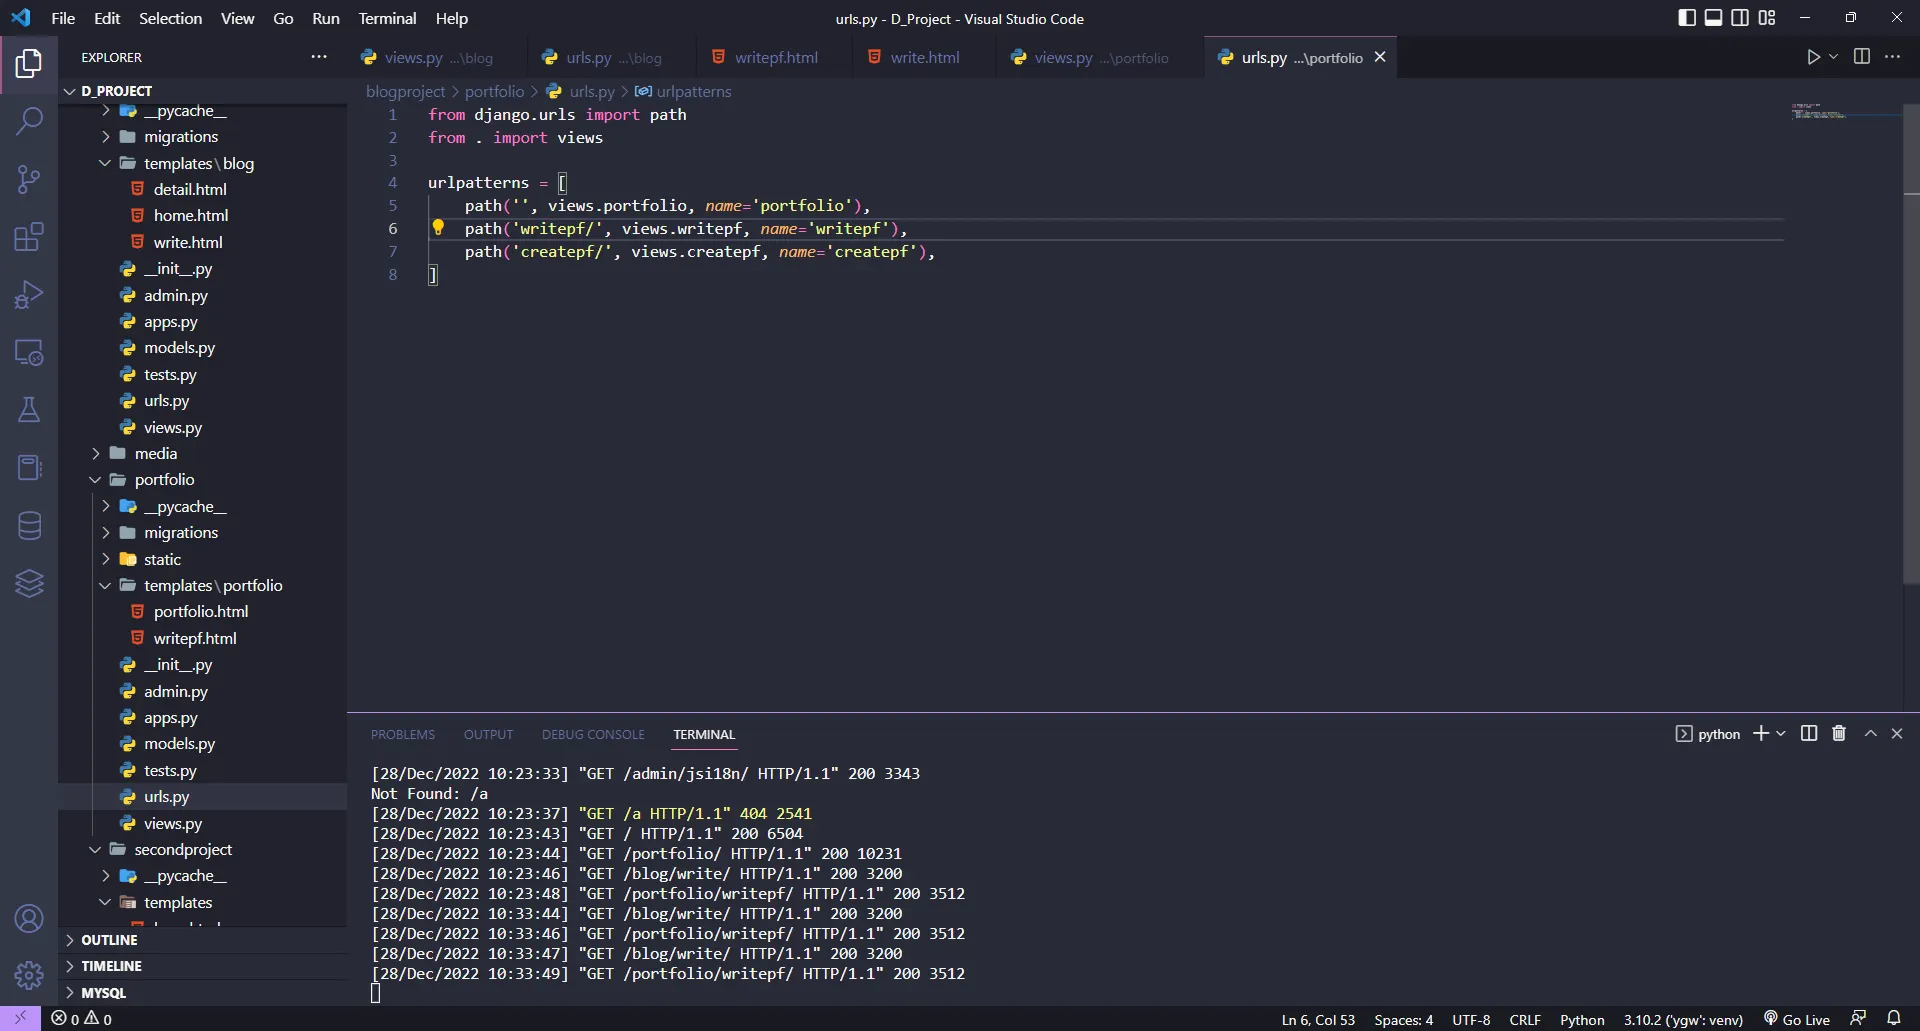This screenshot has height=1031, width=1920.
Task: Open Run and Debug view
Action: tap(29, 295)
